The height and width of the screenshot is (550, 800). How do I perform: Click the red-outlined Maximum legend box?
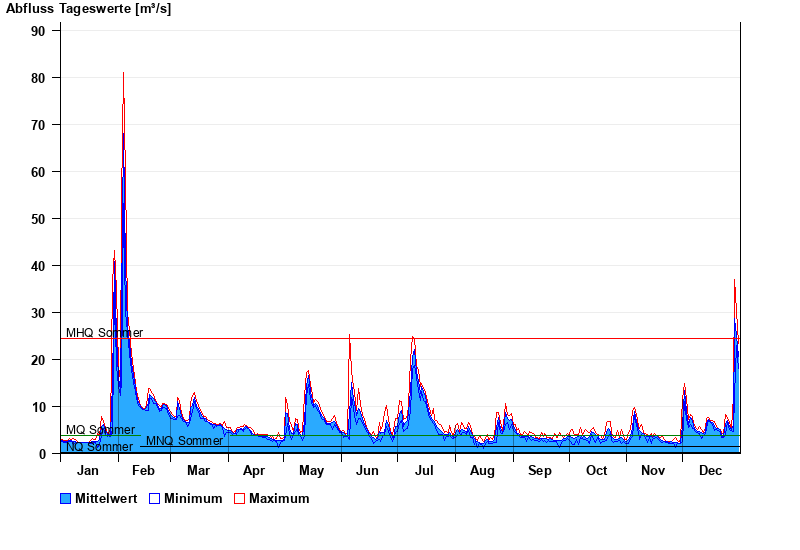tap(239, 499)
